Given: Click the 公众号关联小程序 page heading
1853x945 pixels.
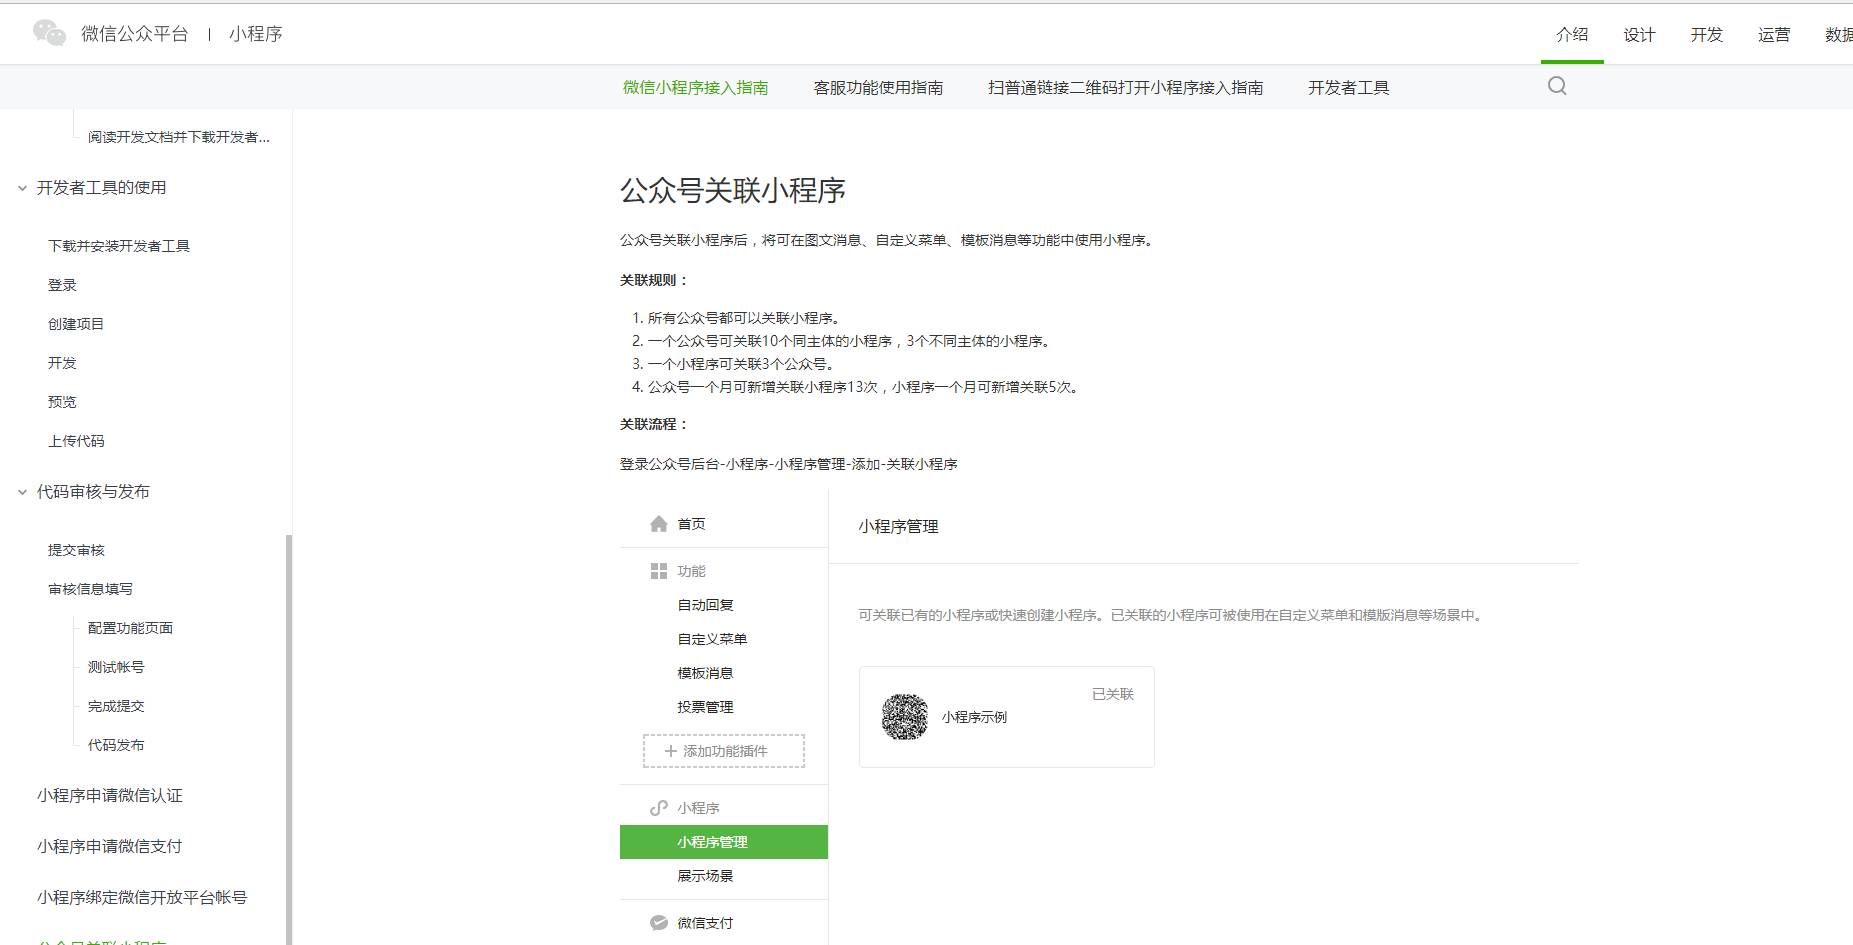Looking at the screenshot, I should (733, 191).
